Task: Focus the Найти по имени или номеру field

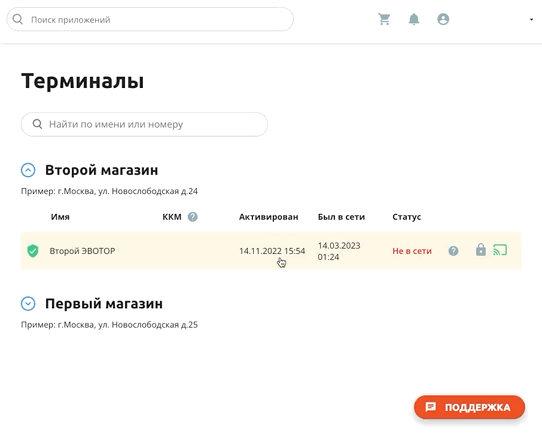Action: point(144,124)
